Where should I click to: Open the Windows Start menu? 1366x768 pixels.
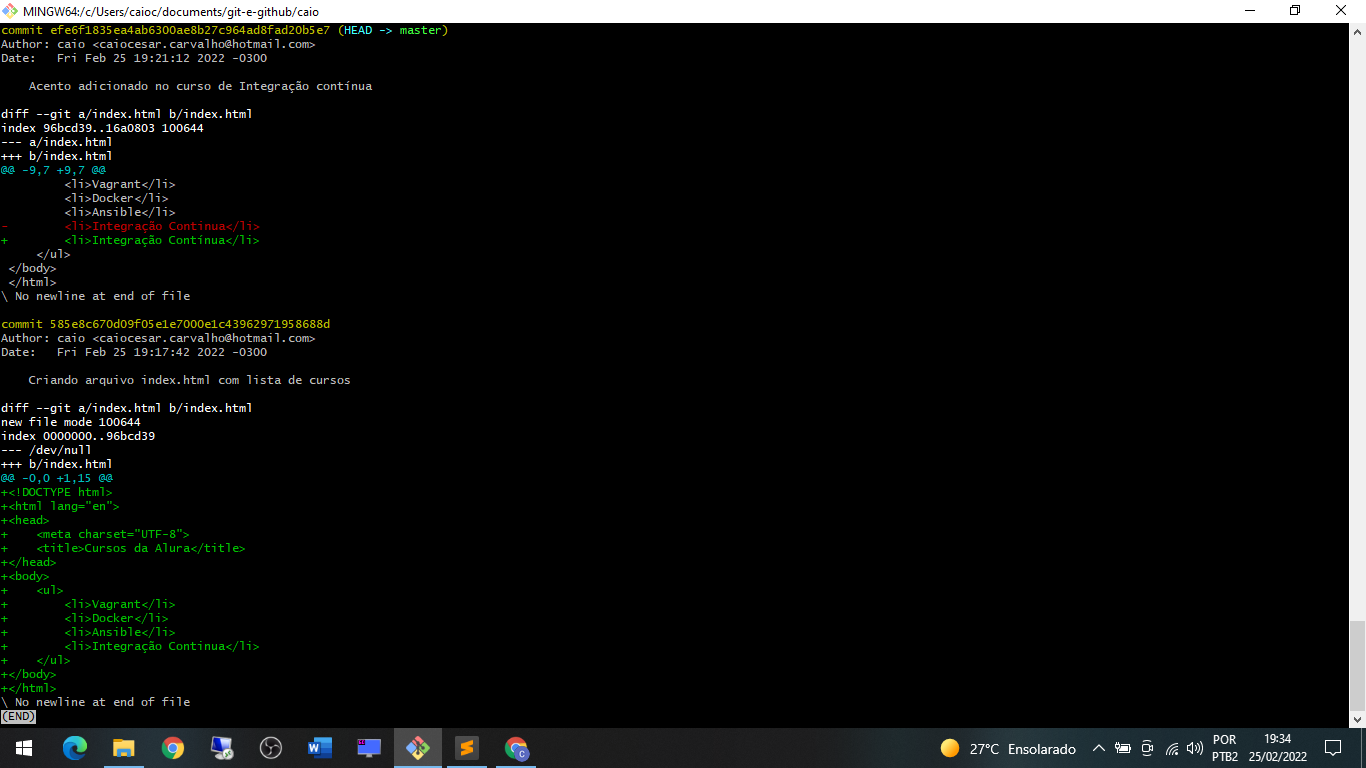(x=23, y=748)
